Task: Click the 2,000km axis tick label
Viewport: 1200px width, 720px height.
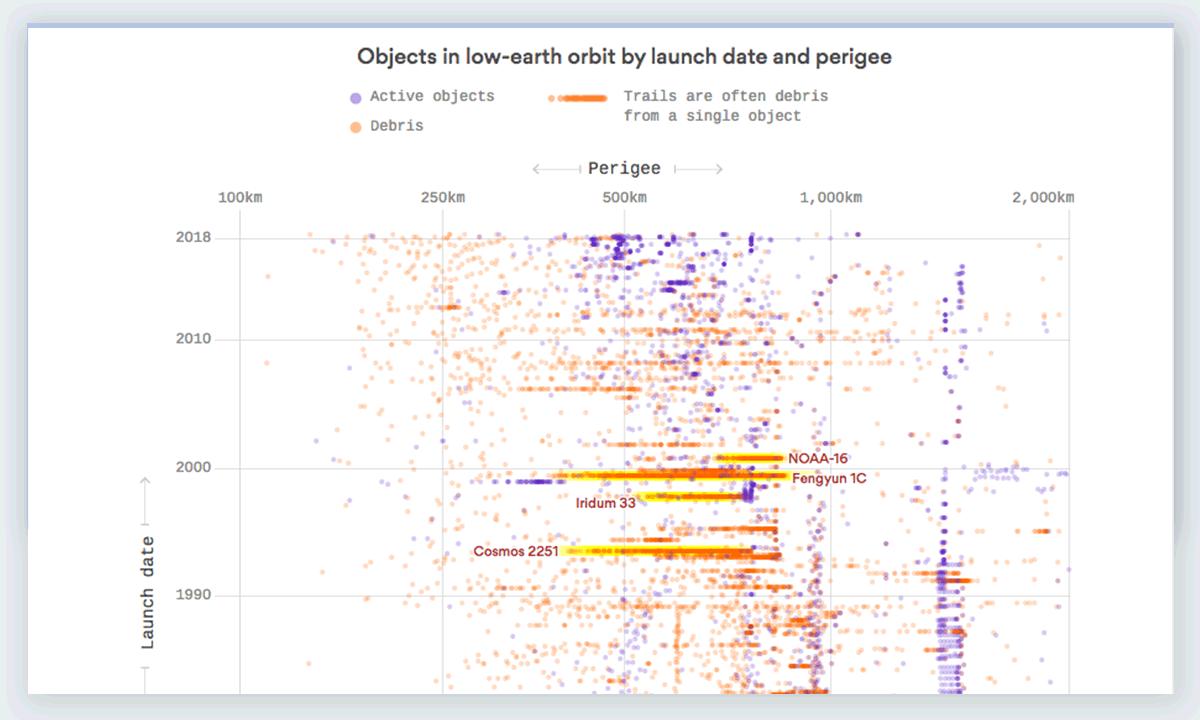Action: point(1042,198)
